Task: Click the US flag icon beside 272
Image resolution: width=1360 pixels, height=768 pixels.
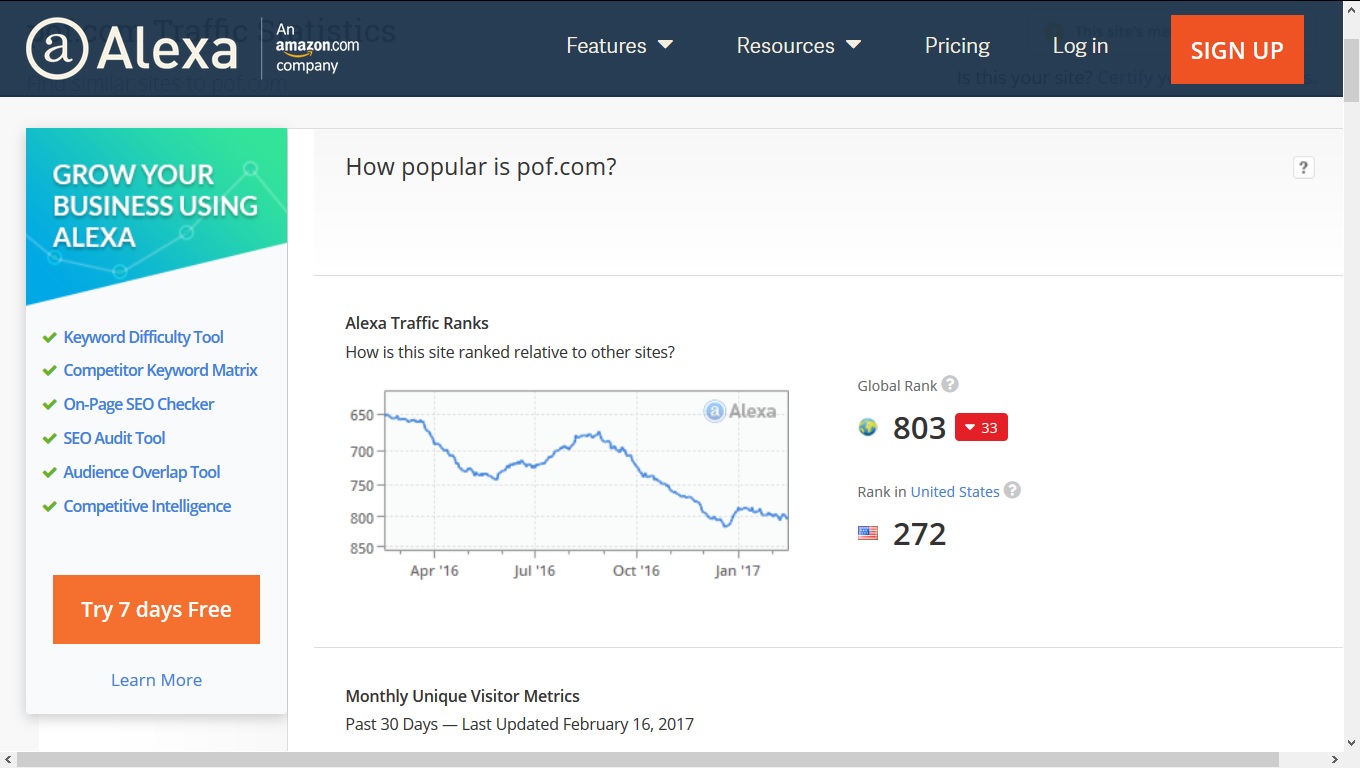Action: point(868,533)
